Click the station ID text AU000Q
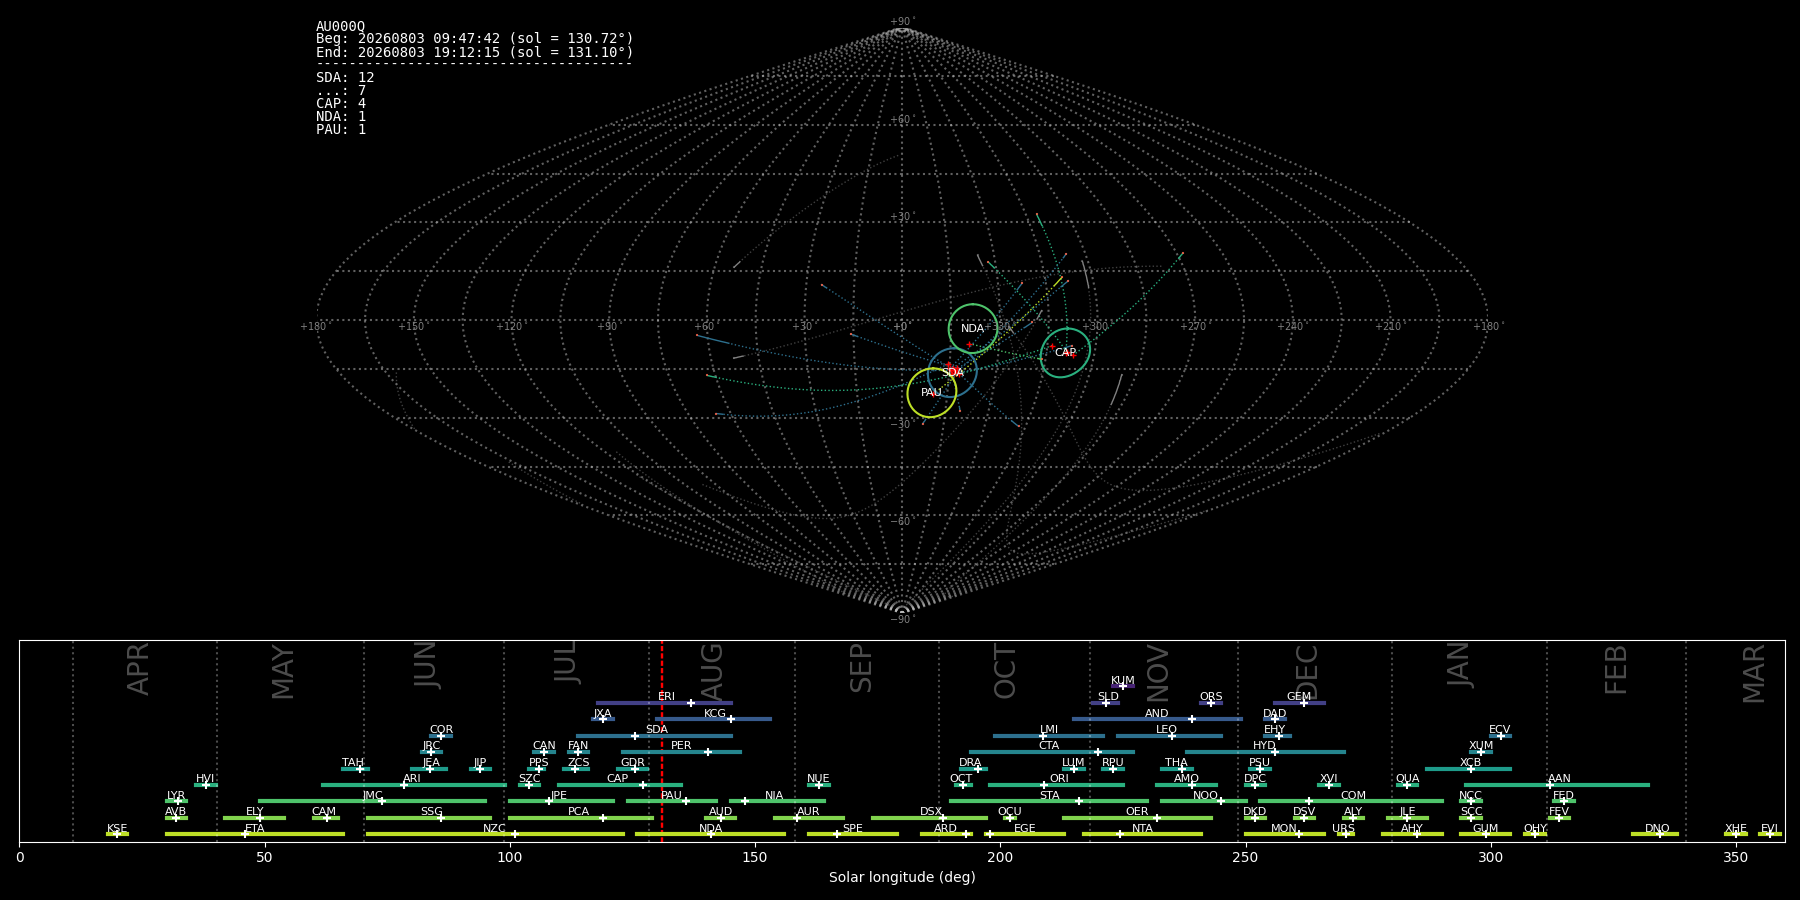This screenshot has width=1800, height=900. 340,27
